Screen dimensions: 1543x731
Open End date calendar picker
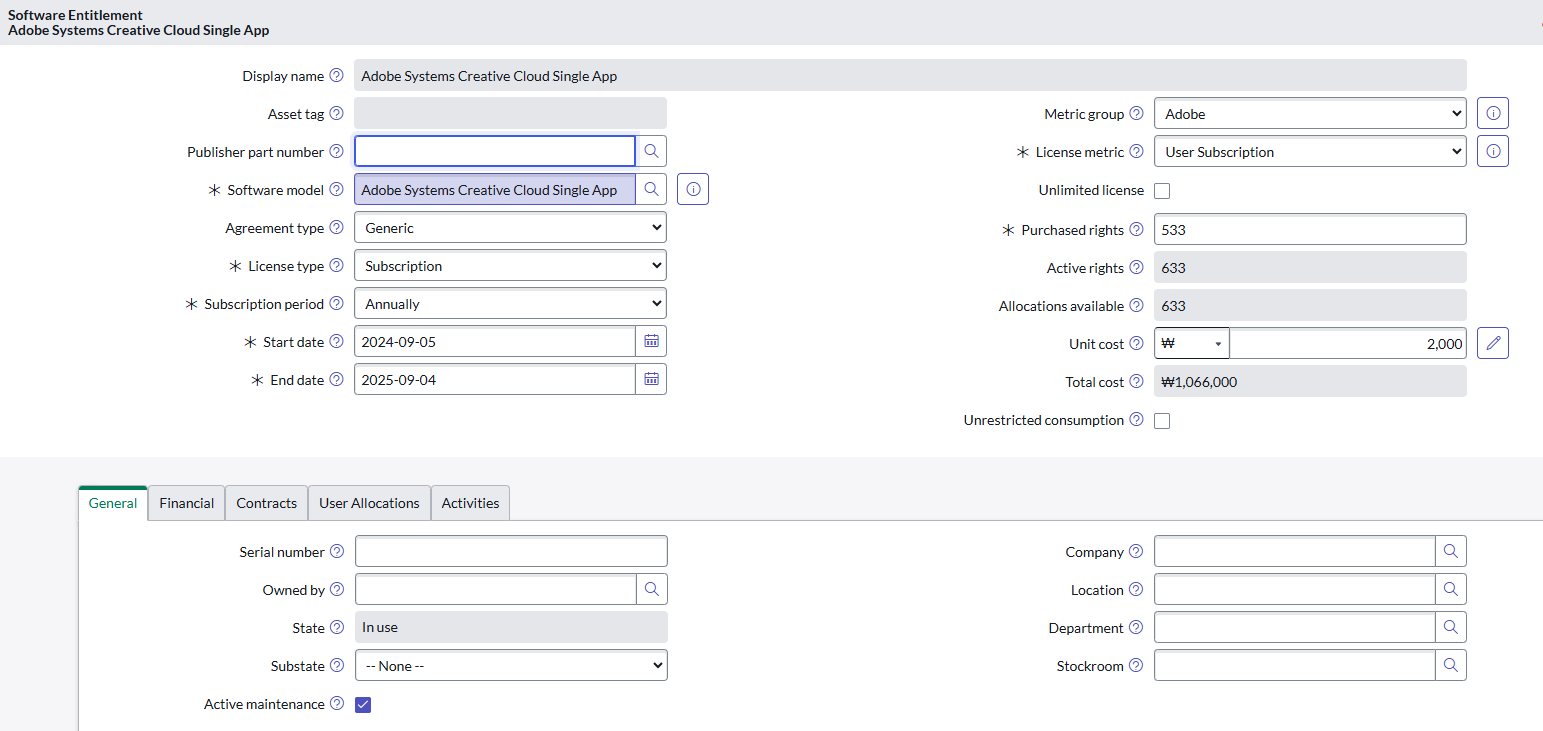[651, 379]
